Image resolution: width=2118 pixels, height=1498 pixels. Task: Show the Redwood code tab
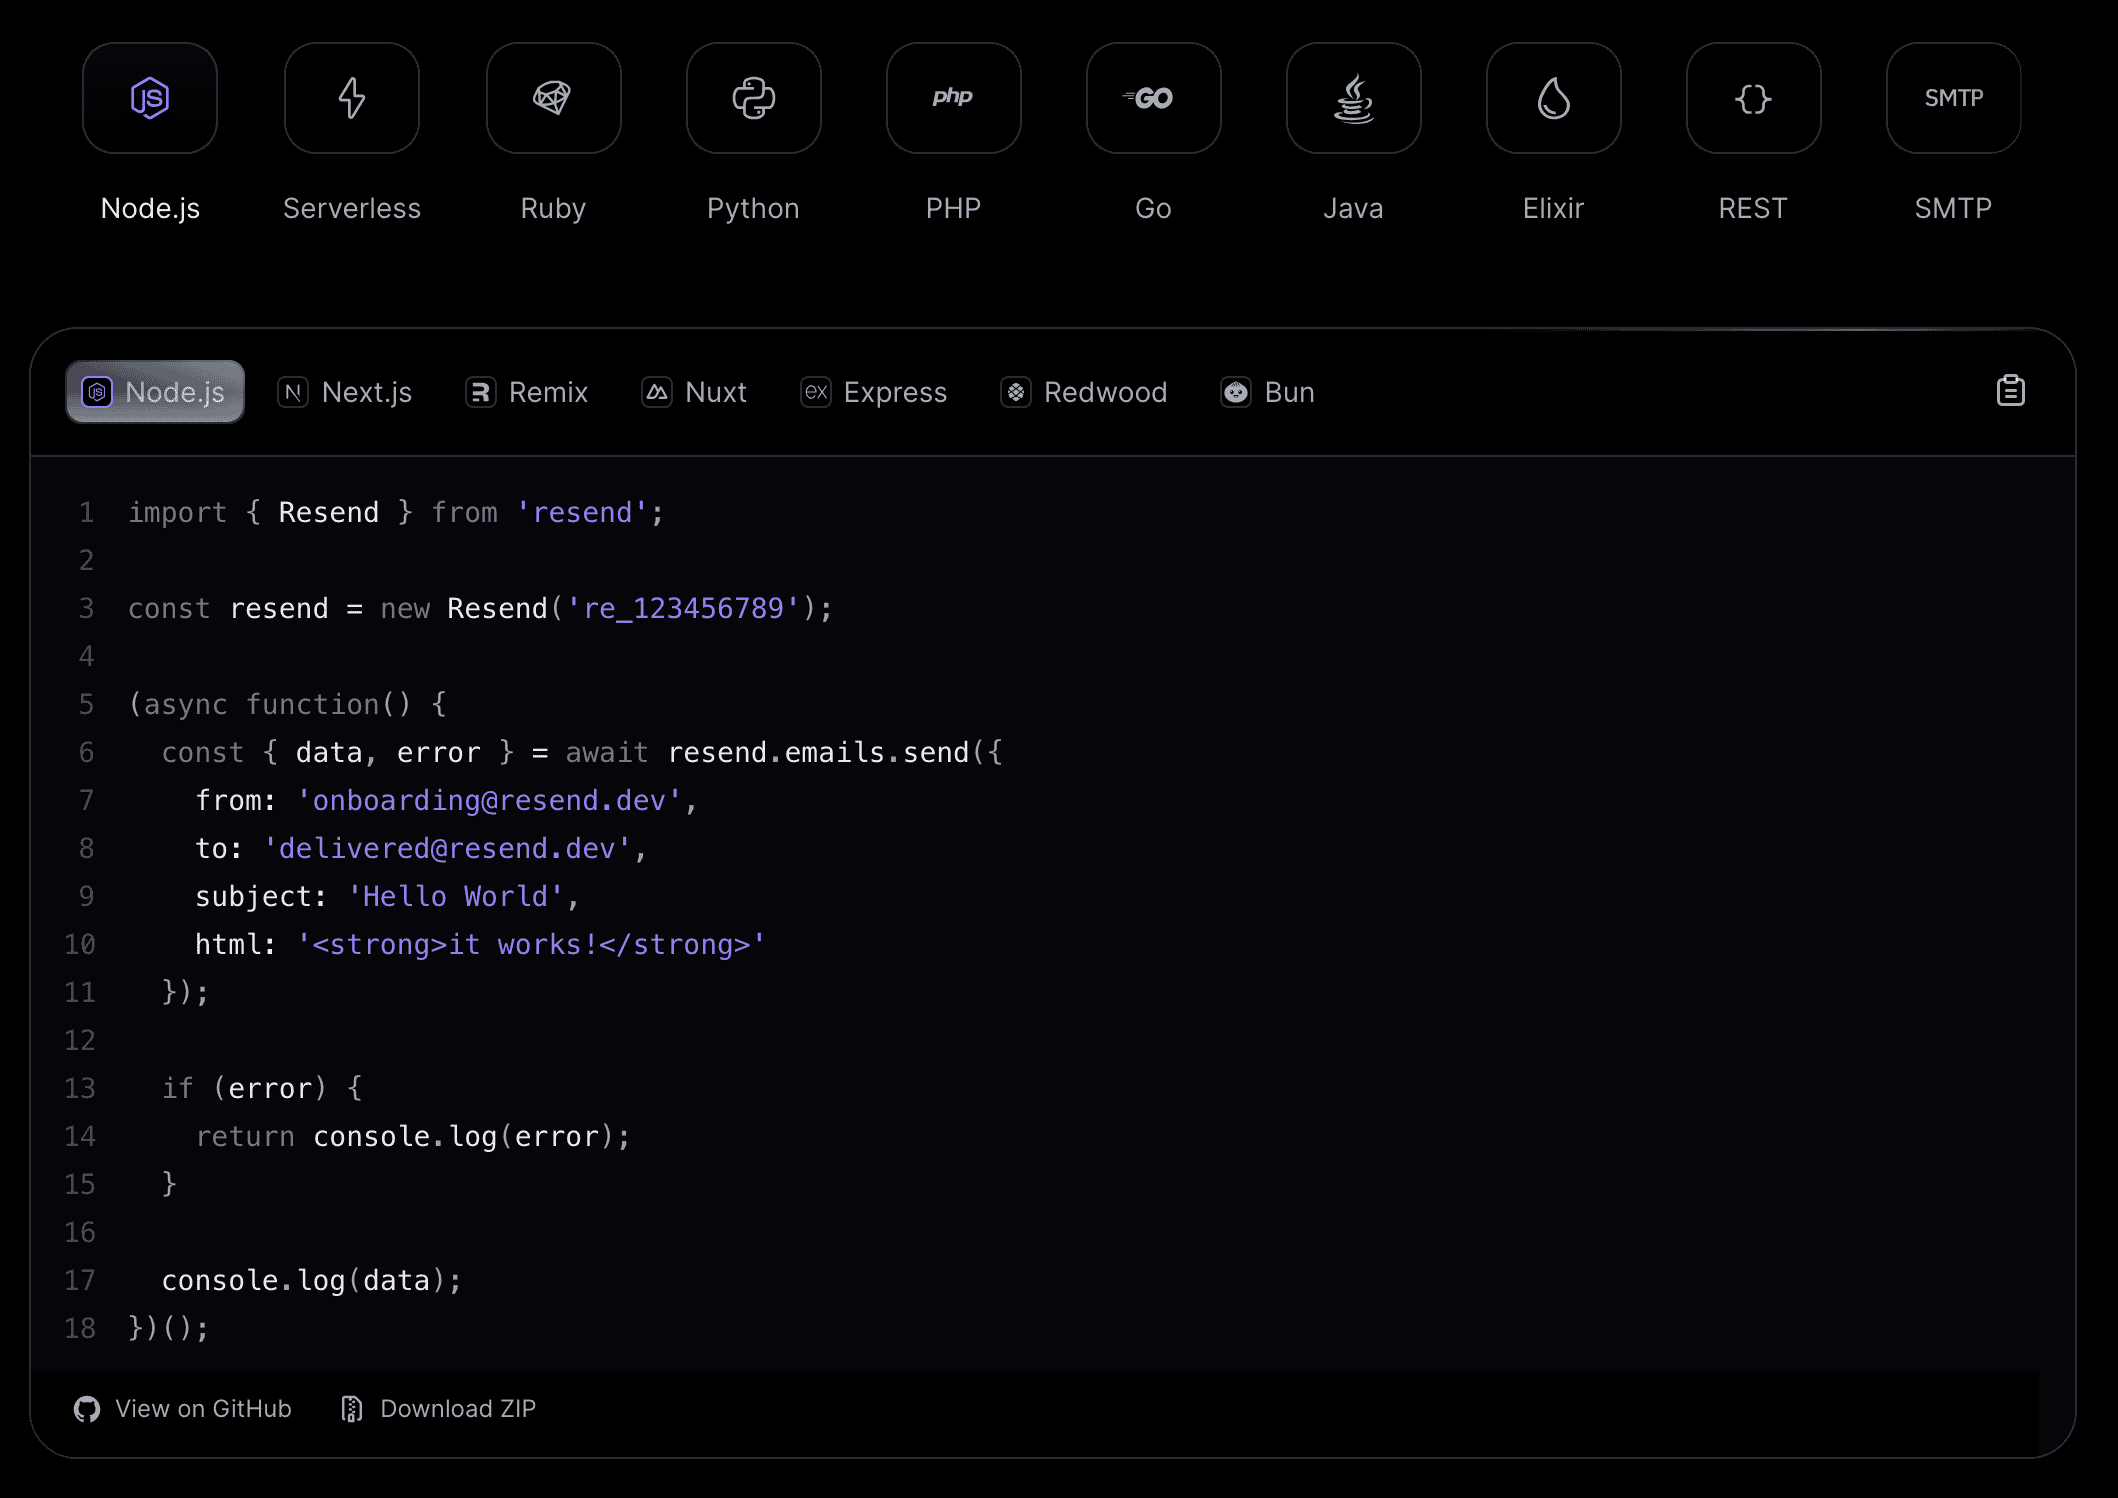click(1084, 392)
